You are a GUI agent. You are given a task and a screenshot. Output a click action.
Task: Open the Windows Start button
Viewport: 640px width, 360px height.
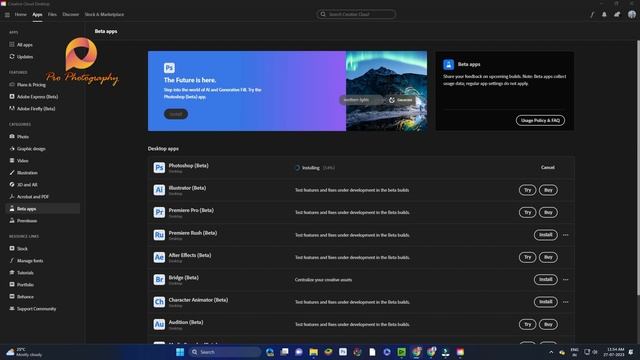pyautogui.click(x=180, y=352)
